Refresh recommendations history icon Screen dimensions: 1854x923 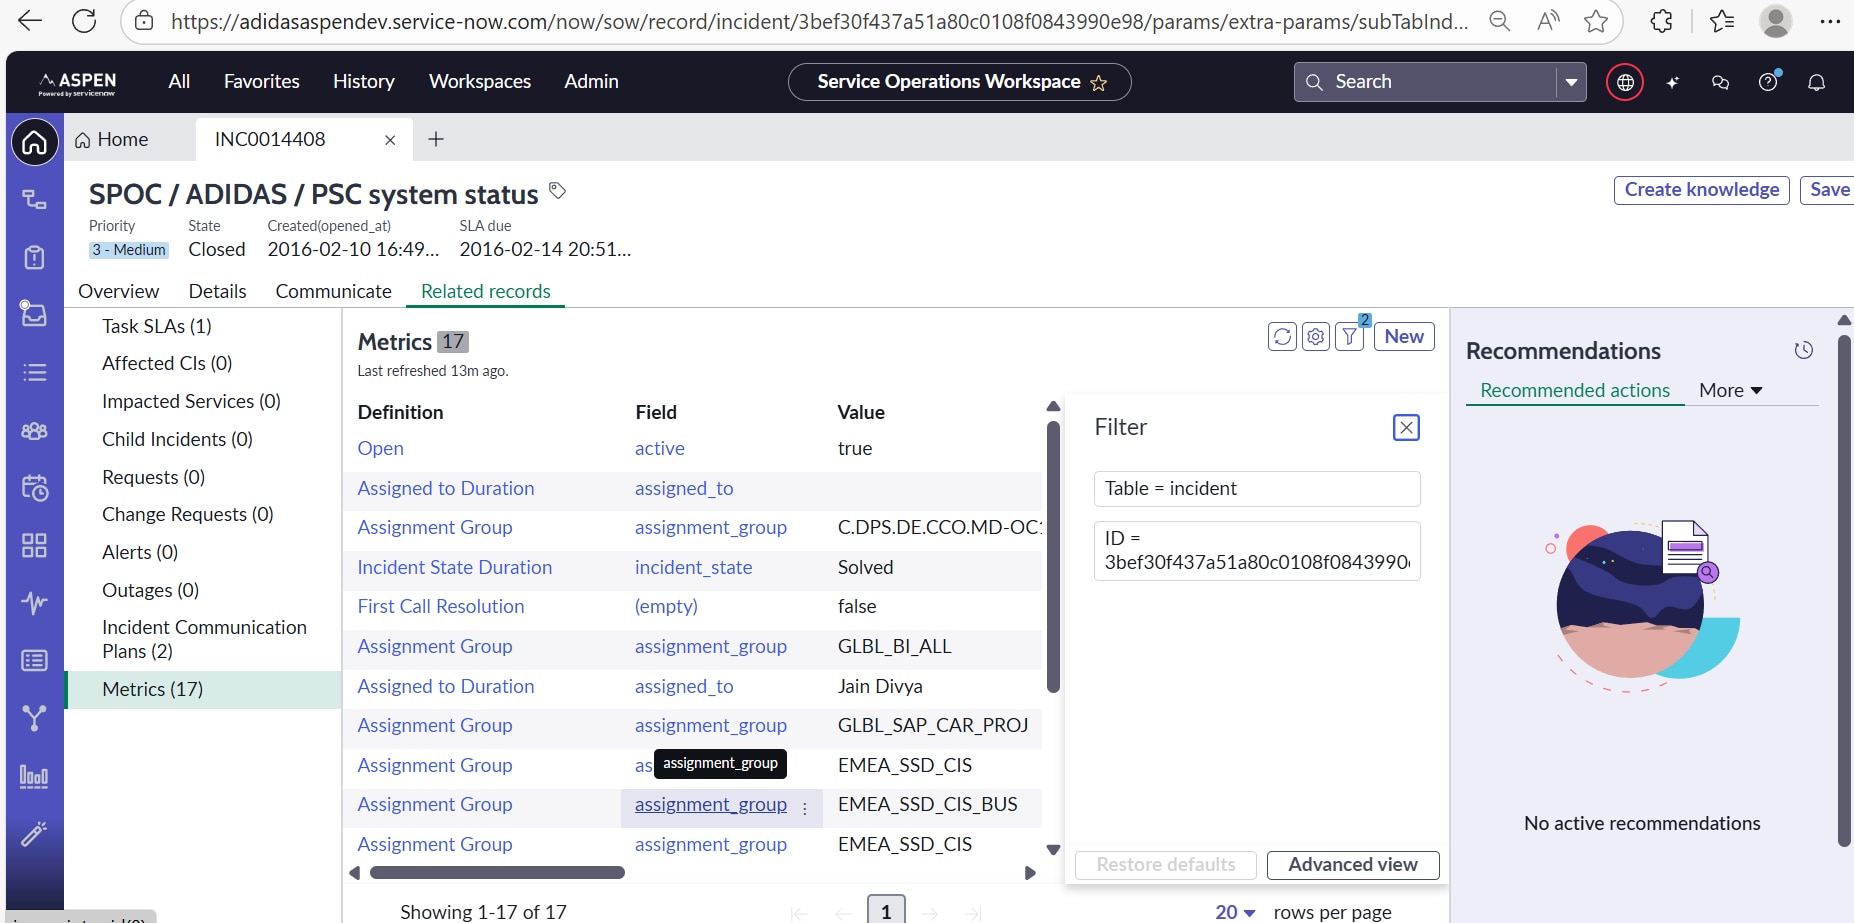[x=1803, y=350]
